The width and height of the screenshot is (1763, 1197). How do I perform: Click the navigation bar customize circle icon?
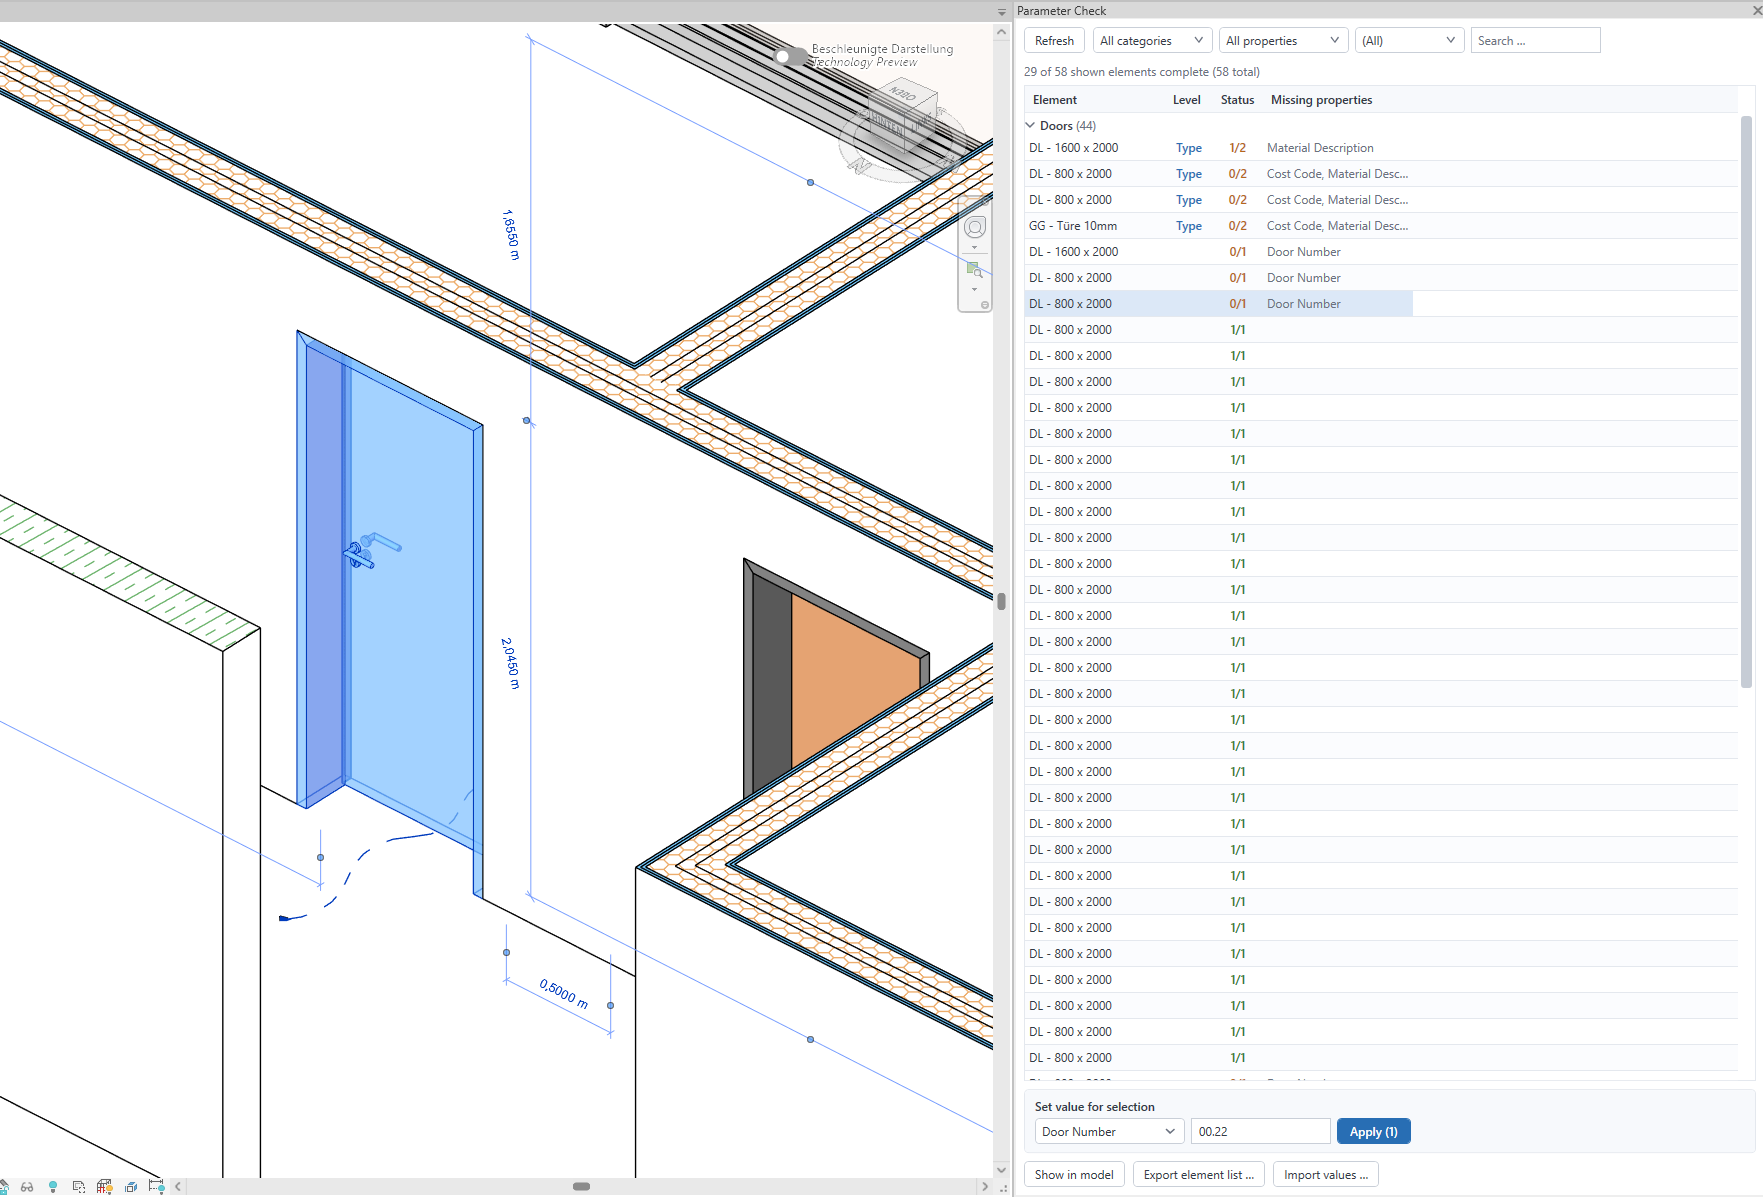[x=985, y=305]
